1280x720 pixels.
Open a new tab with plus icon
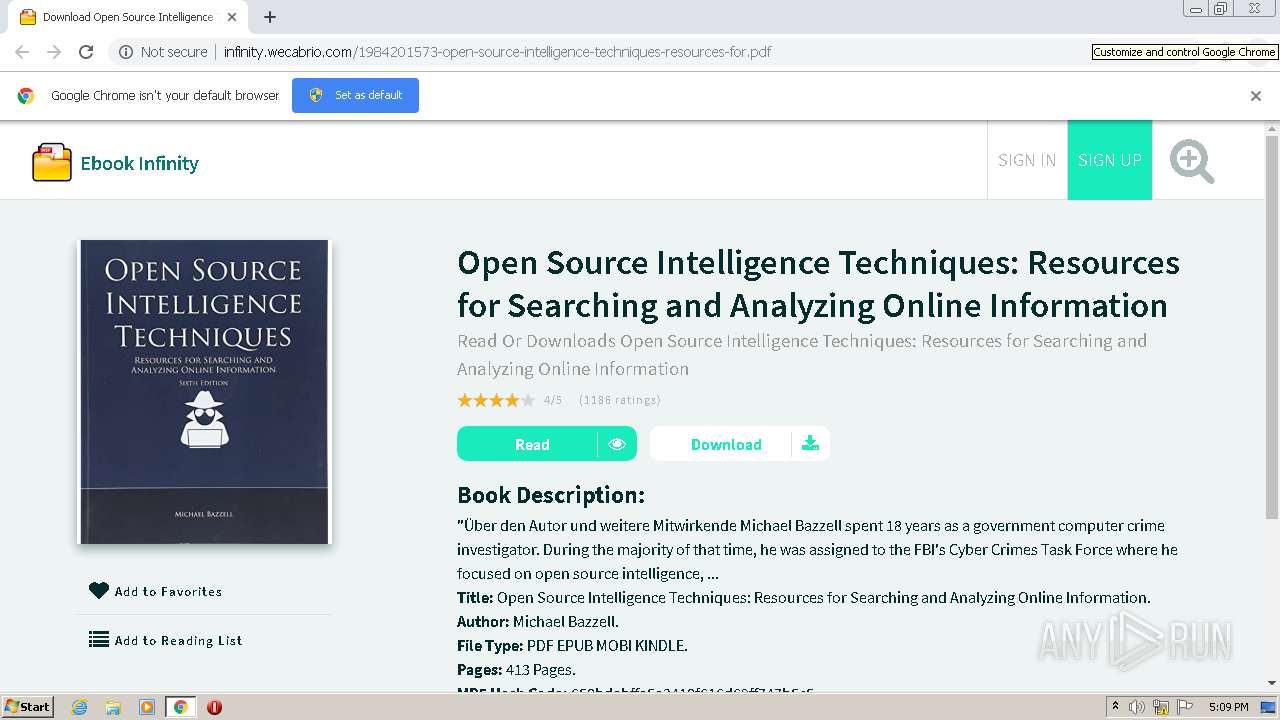269,17
